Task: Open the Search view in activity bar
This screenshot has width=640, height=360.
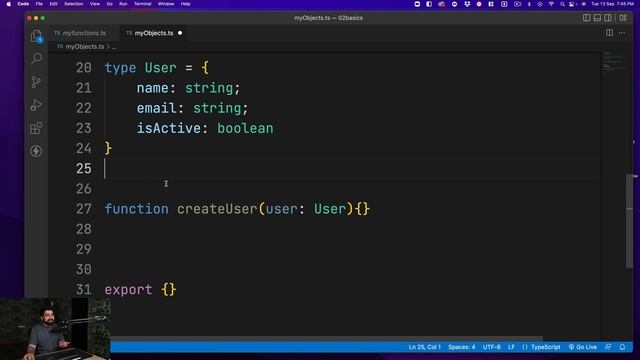Action: tap(36, 58)
